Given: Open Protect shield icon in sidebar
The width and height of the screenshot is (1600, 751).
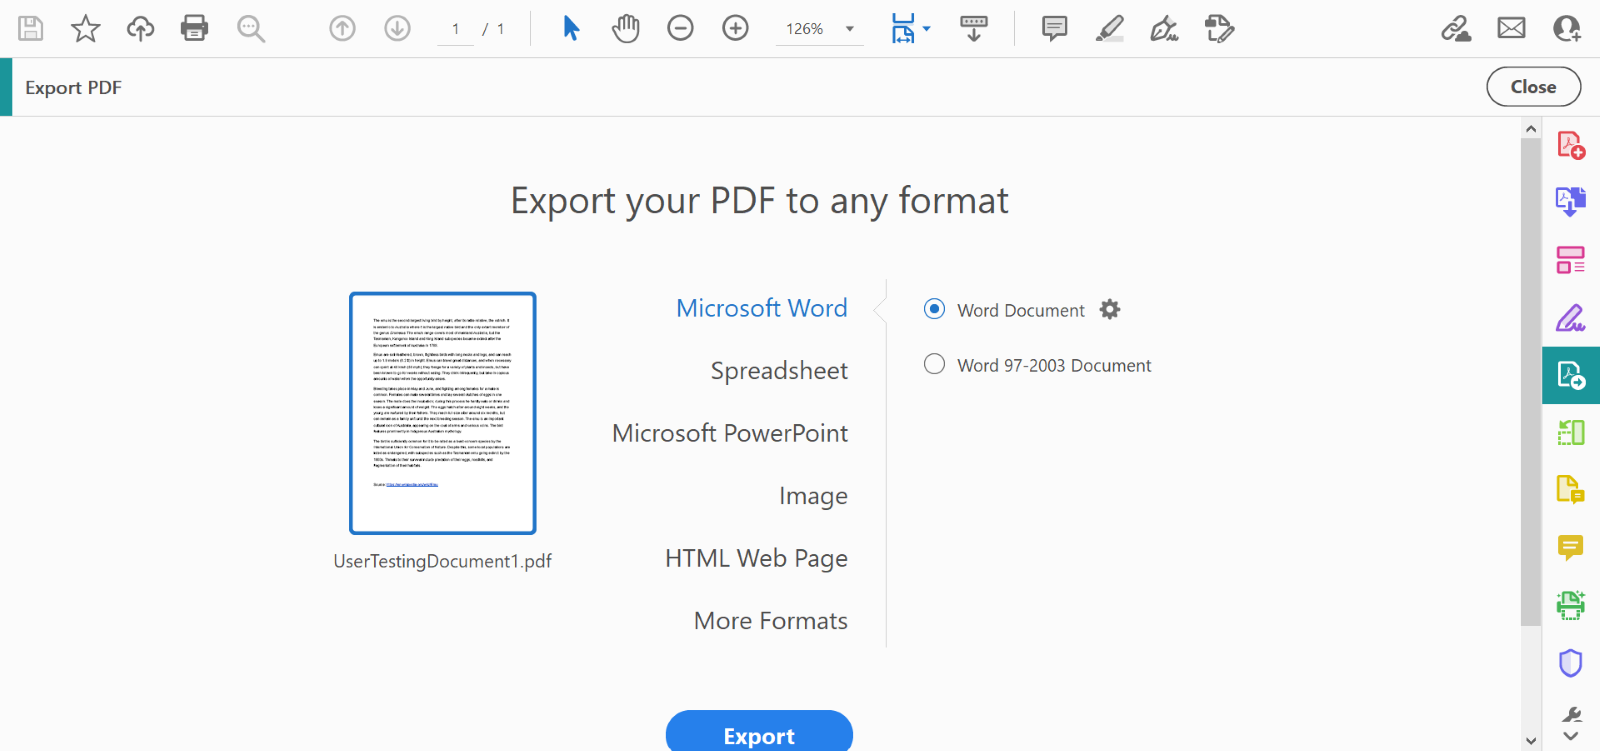Looking at the screenshot, I should [x=1571, y=662].
